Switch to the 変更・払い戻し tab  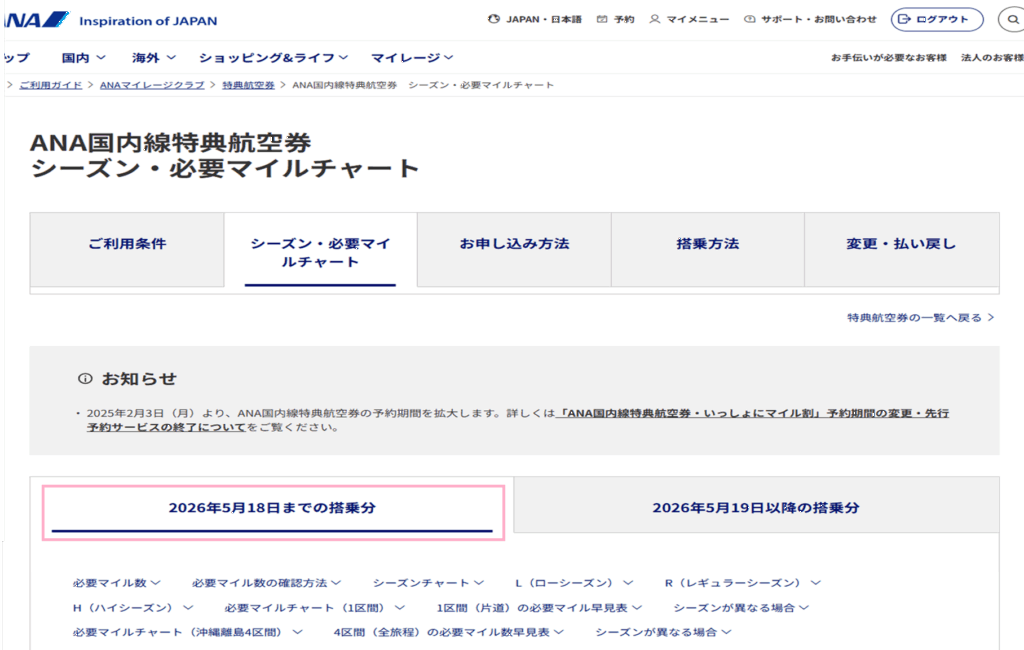901,250
